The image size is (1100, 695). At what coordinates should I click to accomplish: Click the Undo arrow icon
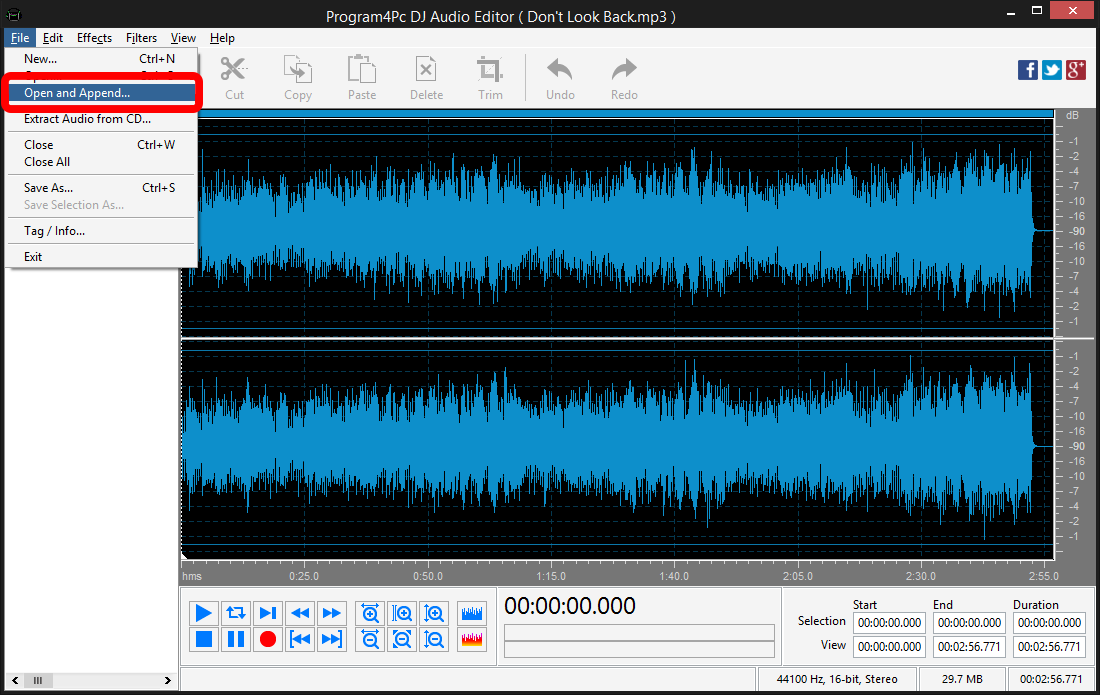(x=559, y=75)
